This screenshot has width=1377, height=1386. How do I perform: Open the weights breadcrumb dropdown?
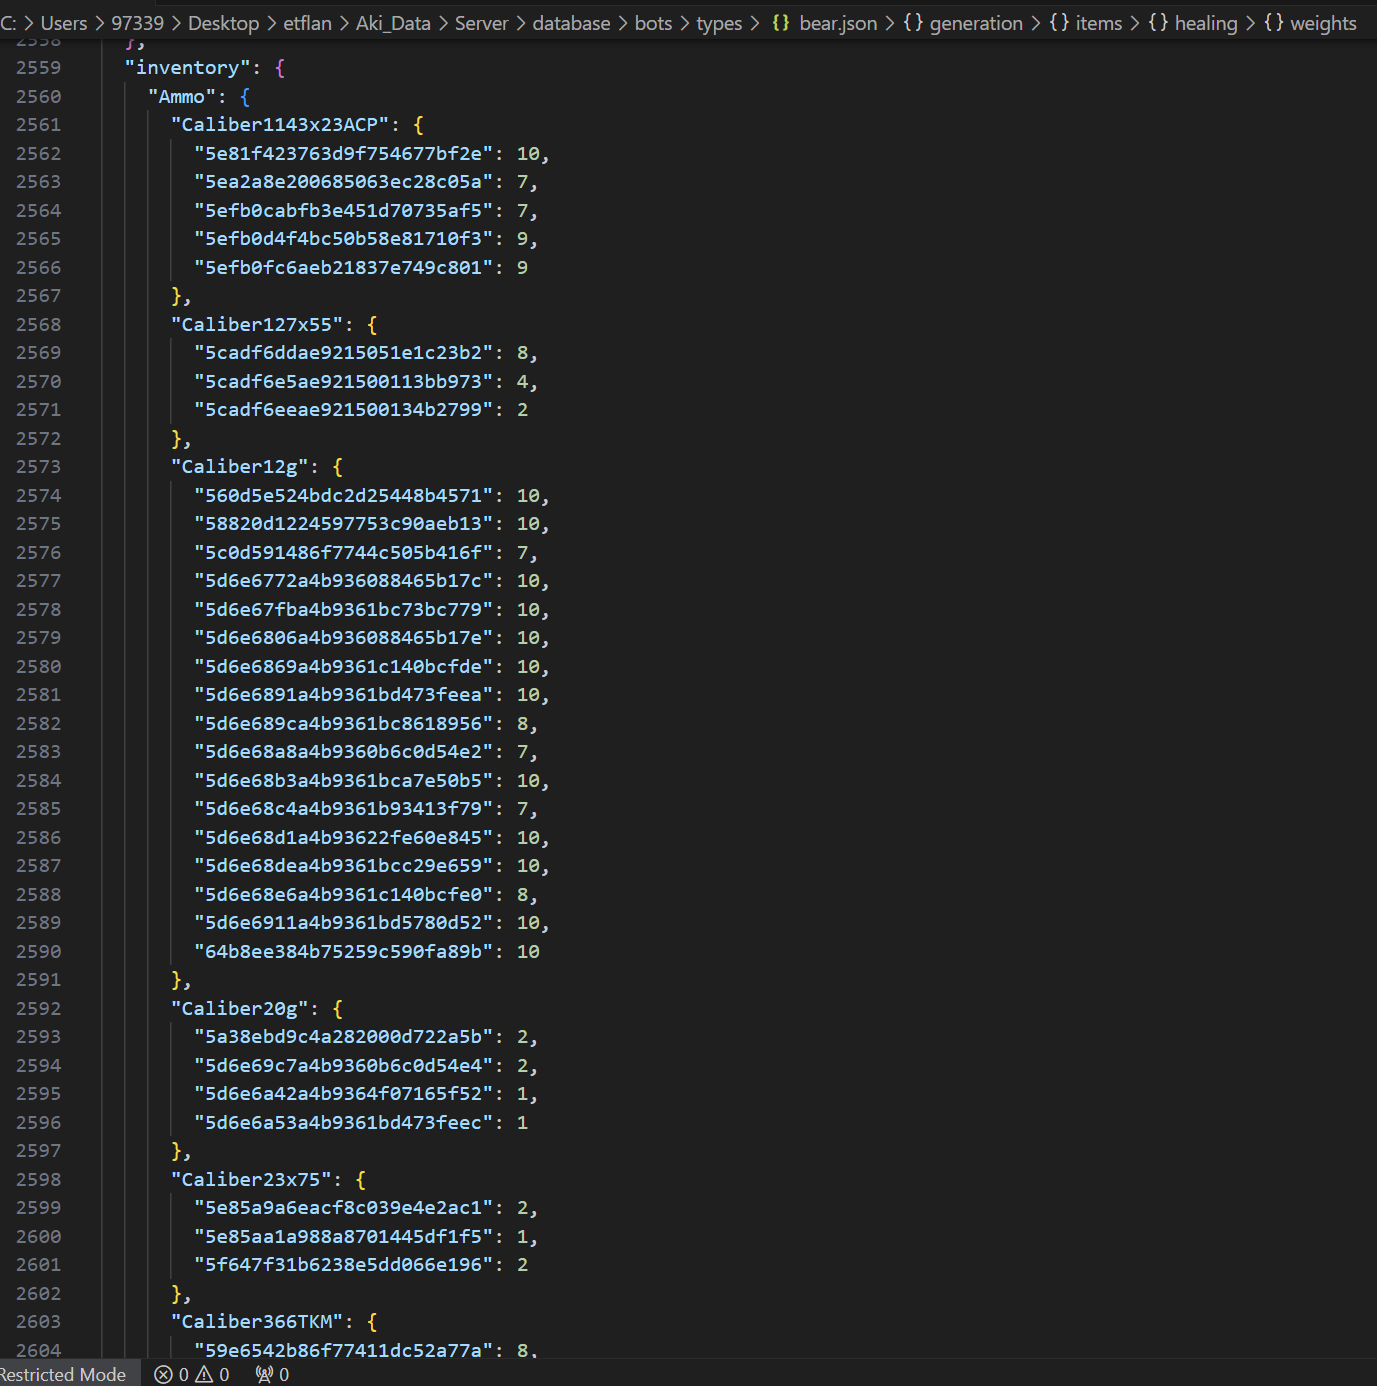[x=1323, y=23]
